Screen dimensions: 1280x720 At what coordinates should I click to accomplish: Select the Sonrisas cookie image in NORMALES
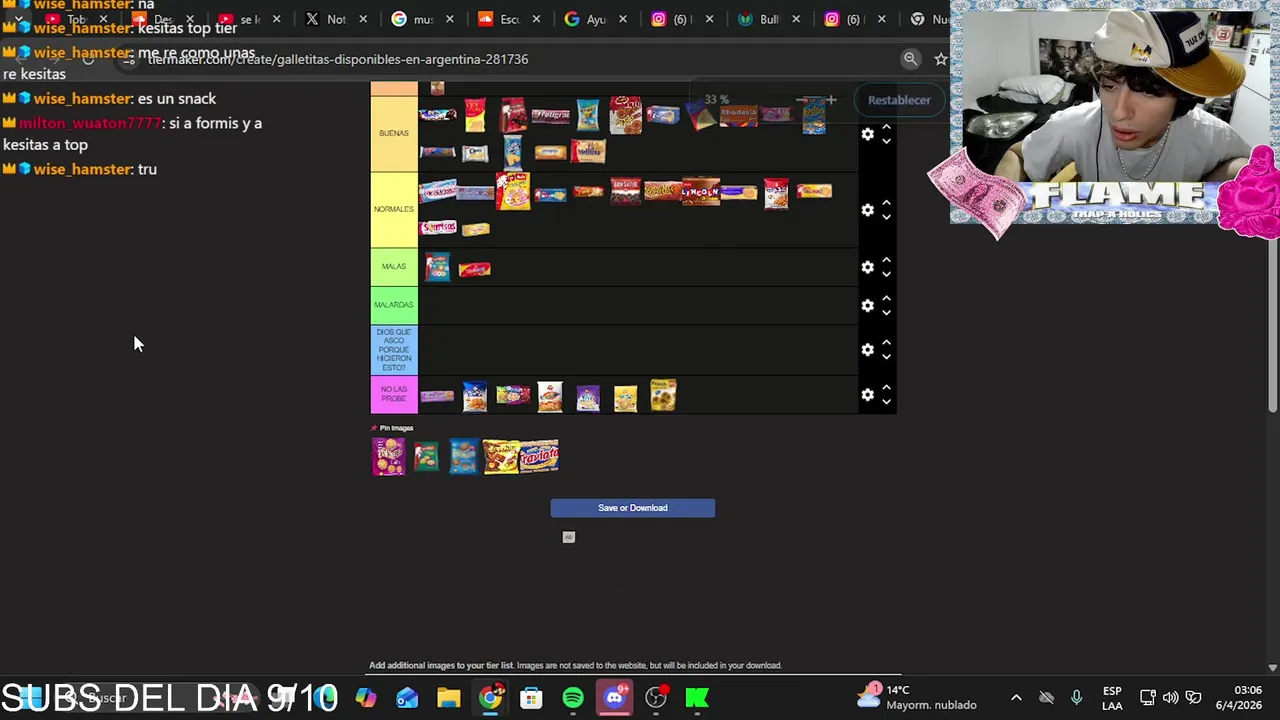437,228
